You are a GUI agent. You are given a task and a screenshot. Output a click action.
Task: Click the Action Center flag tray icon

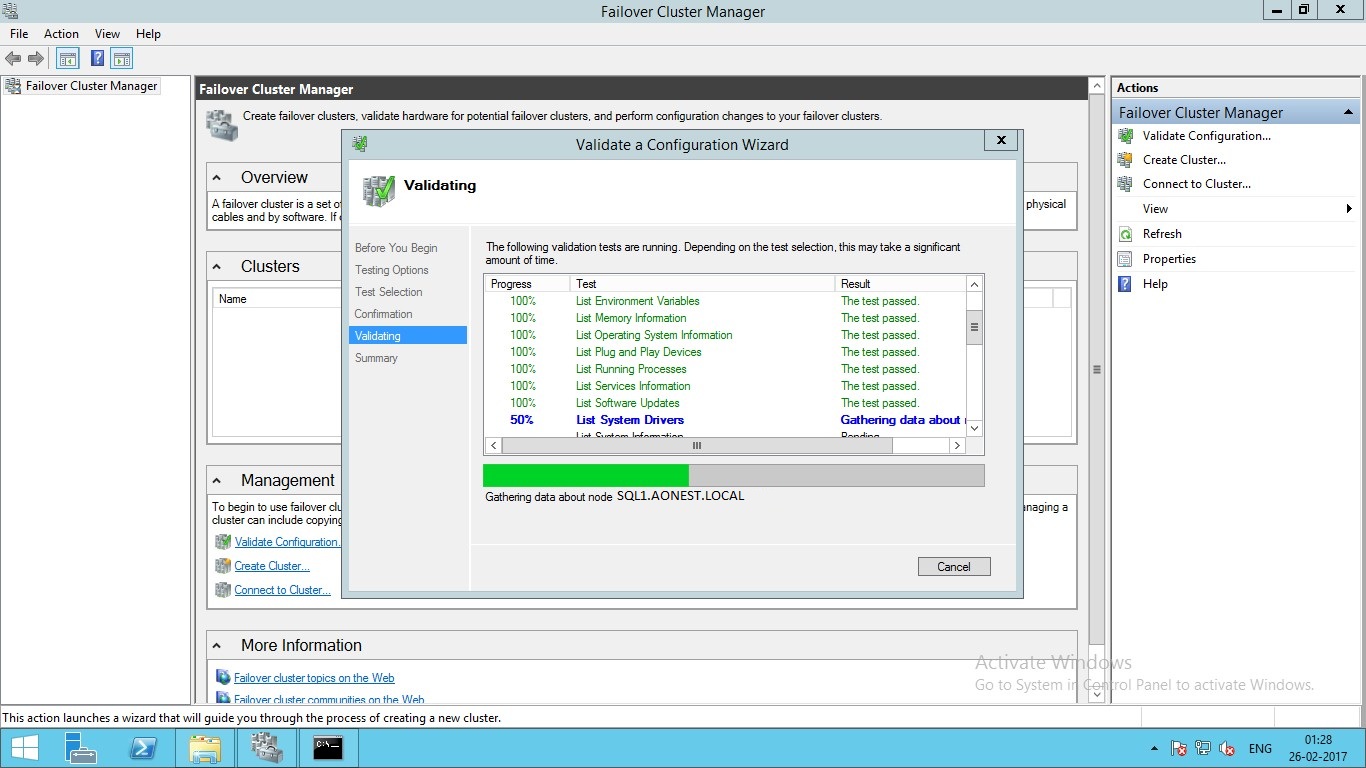pyautogui.click(x=1179, y=748)
